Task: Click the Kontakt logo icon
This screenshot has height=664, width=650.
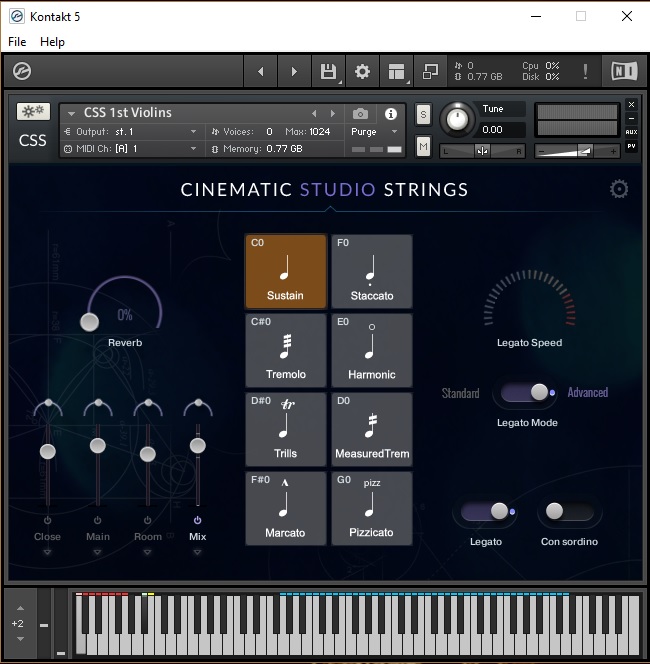Action: pyautogui.click(x=22, y=72)
